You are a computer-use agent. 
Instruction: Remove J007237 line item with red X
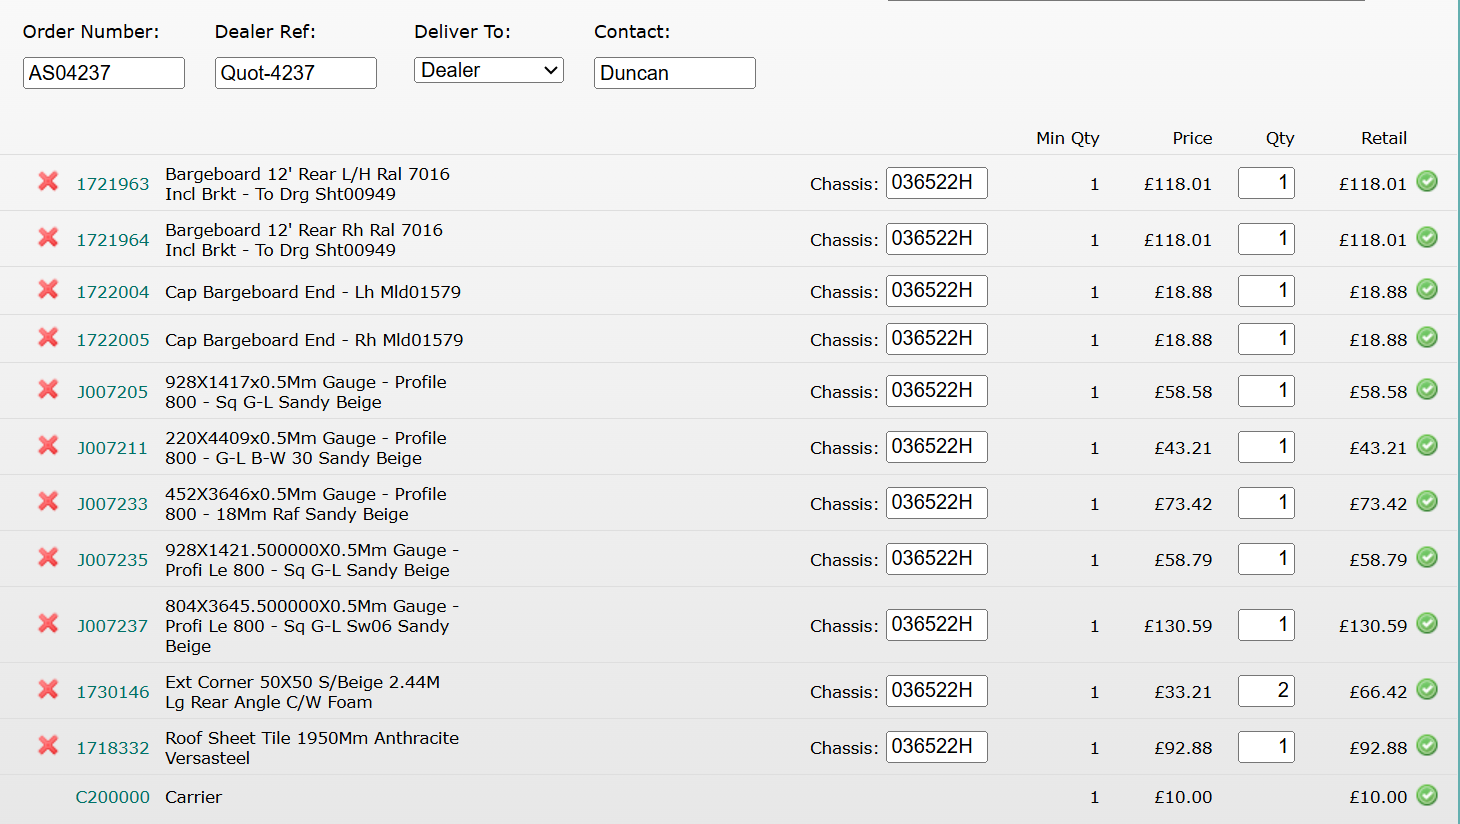[x=48, y=624]
